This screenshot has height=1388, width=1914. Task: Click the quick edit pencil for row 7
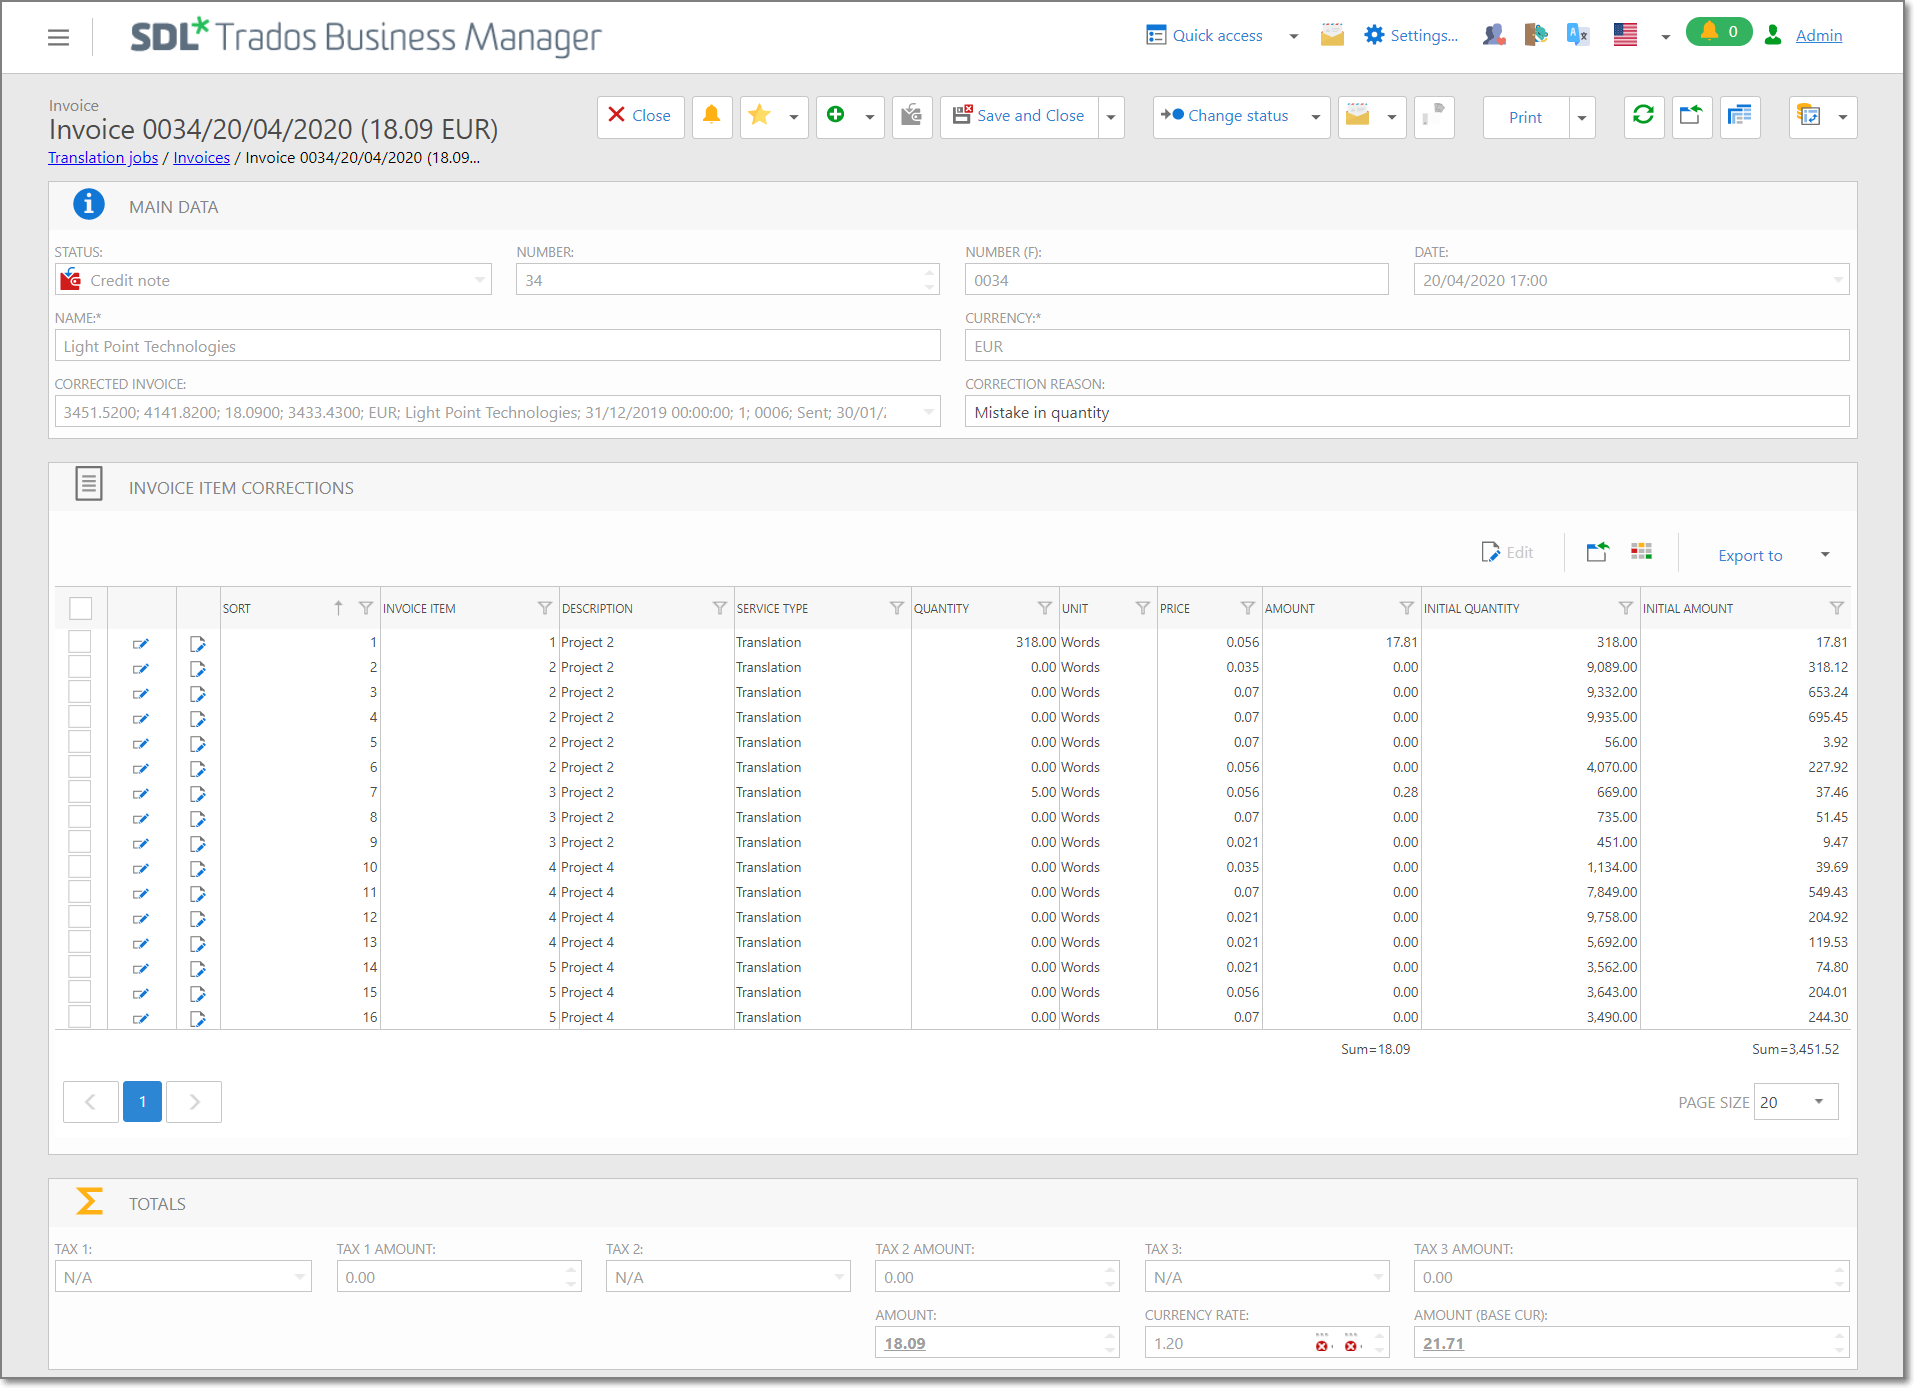[x=141, y=794]
